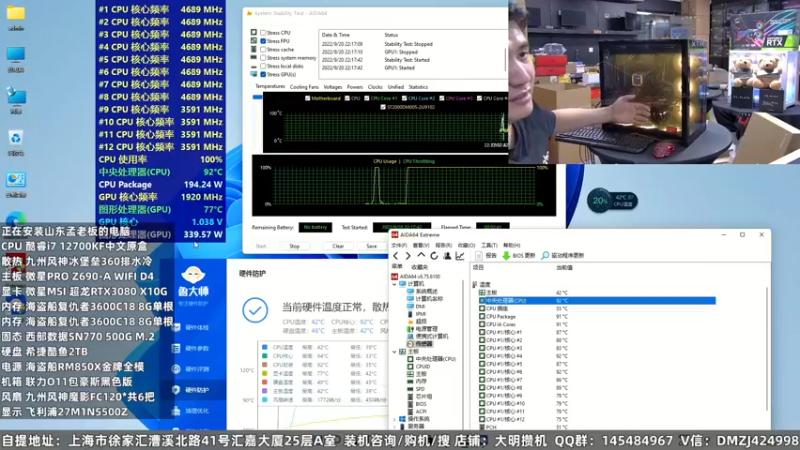Expand the 操作系统 tree node in AIDA64
Image resolution: width=800 pixels, height=450 pixels.
point(394,419)
